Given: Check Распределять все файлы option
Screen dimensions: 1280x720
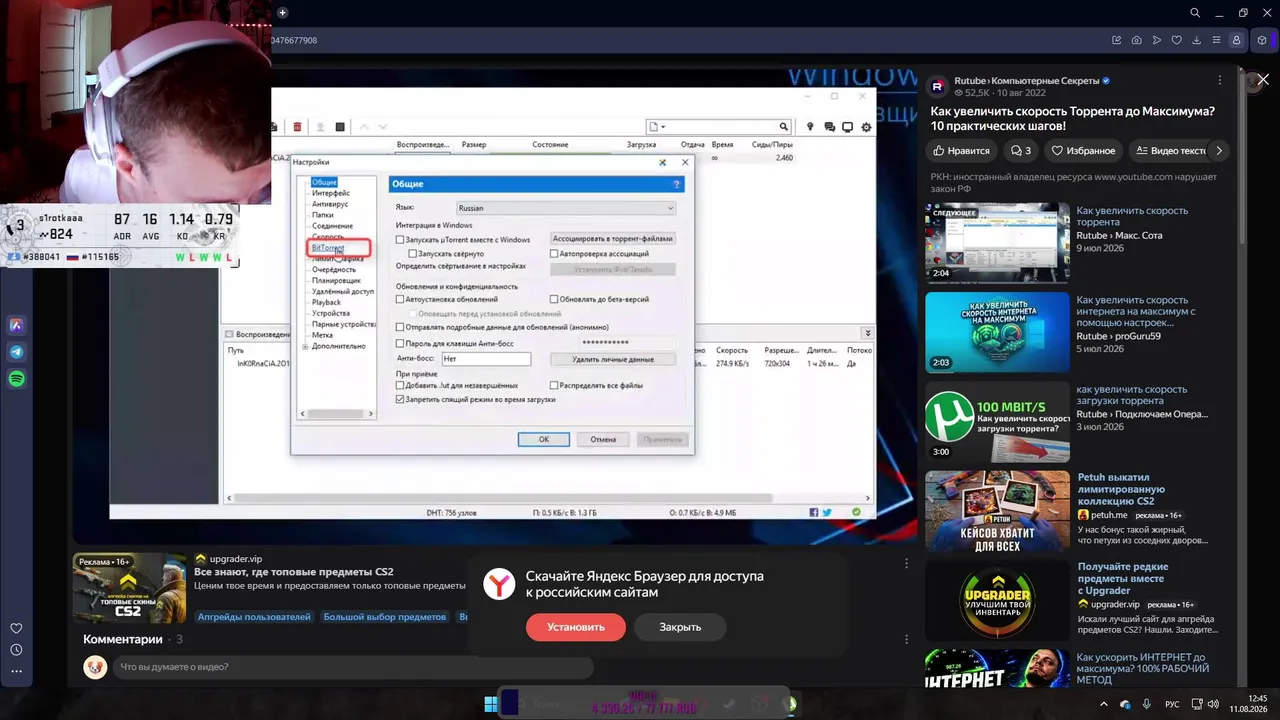Looking at the screenshot, I should pos(554,385).
